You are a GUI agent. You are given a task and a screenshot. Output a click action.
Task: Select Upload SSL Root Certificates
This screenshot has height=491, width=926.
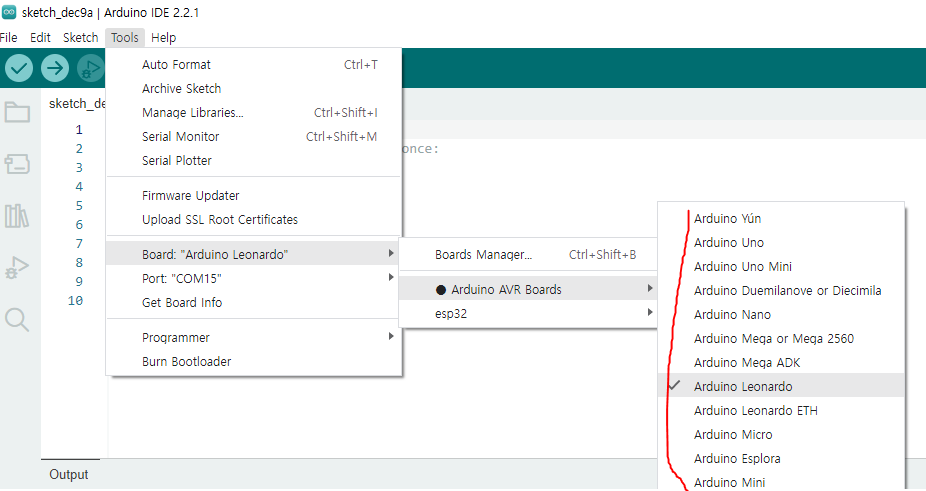254,220
